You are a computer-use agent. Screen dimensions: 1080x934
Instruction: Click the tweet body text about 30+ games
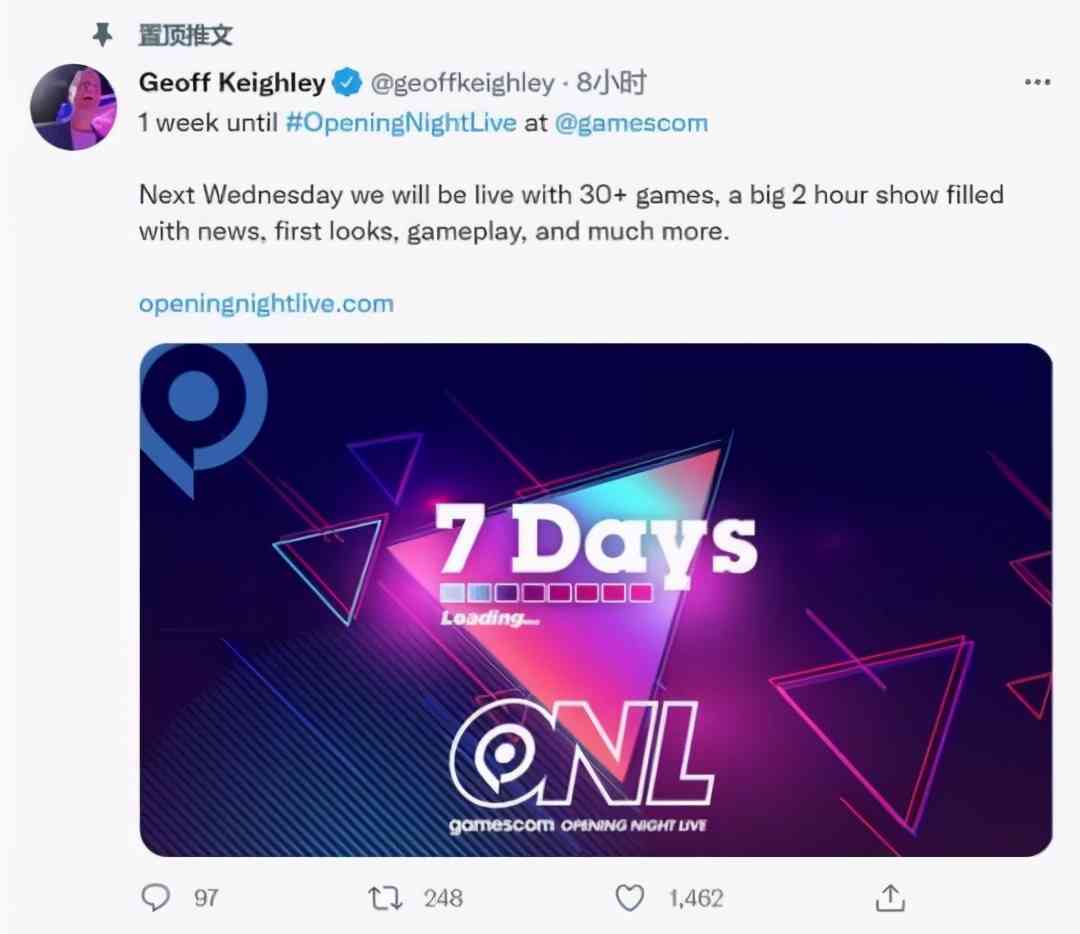571,213
